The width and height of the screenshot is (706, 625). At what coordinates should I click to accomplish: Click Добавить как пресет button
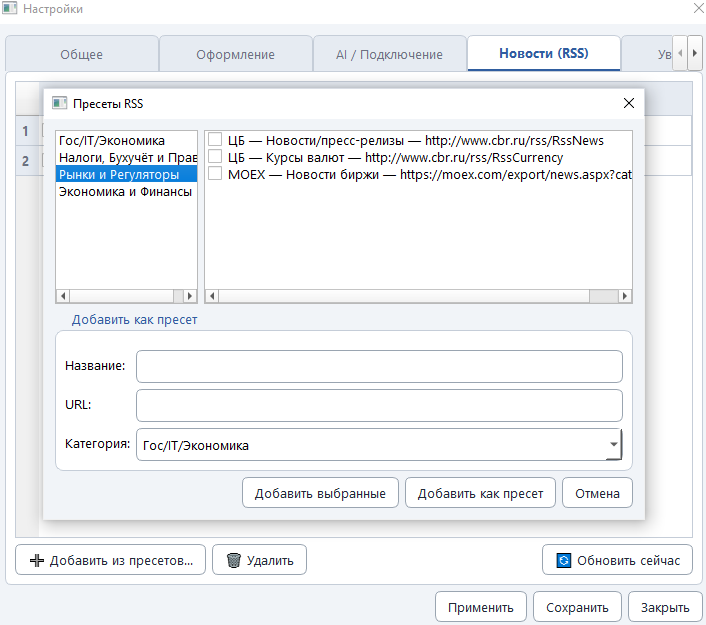(x=480, y=493)
